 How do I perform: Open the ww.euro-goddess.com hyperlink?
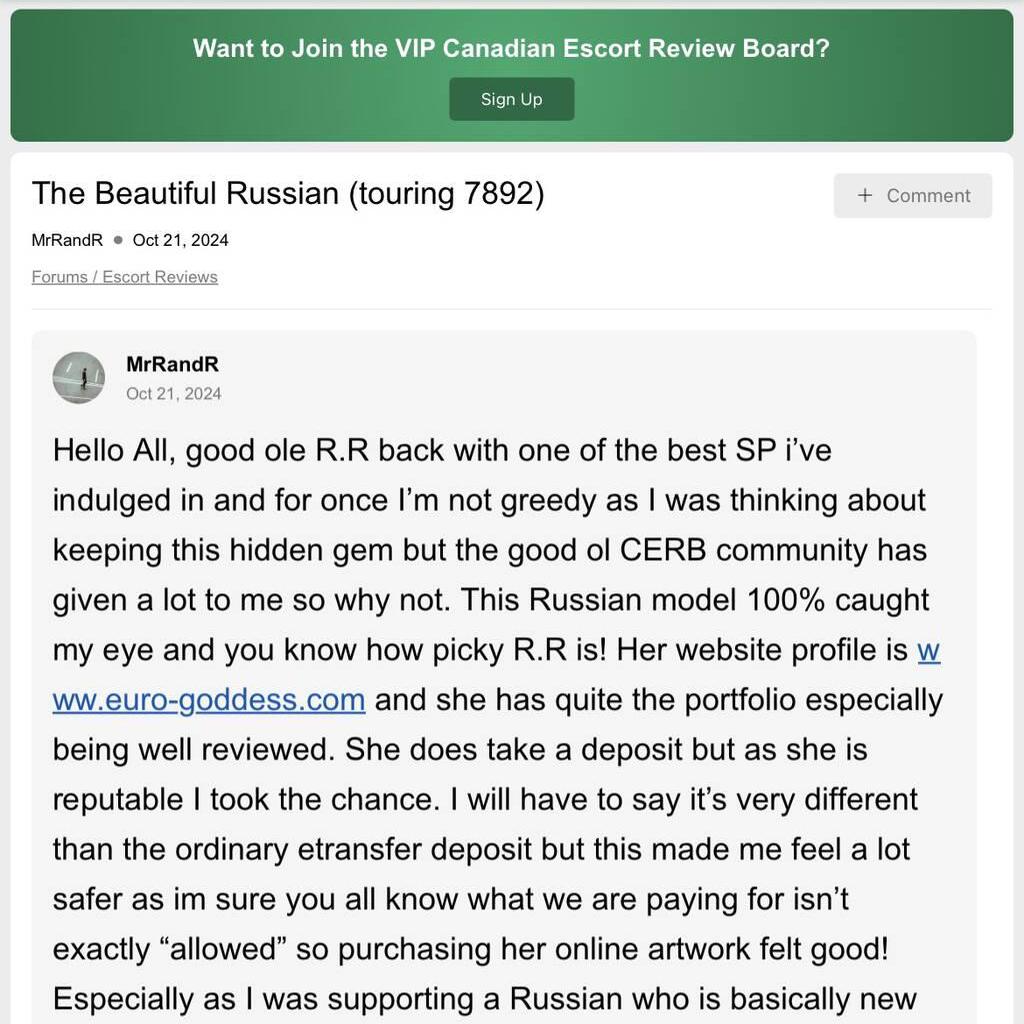tap(209, 700)
